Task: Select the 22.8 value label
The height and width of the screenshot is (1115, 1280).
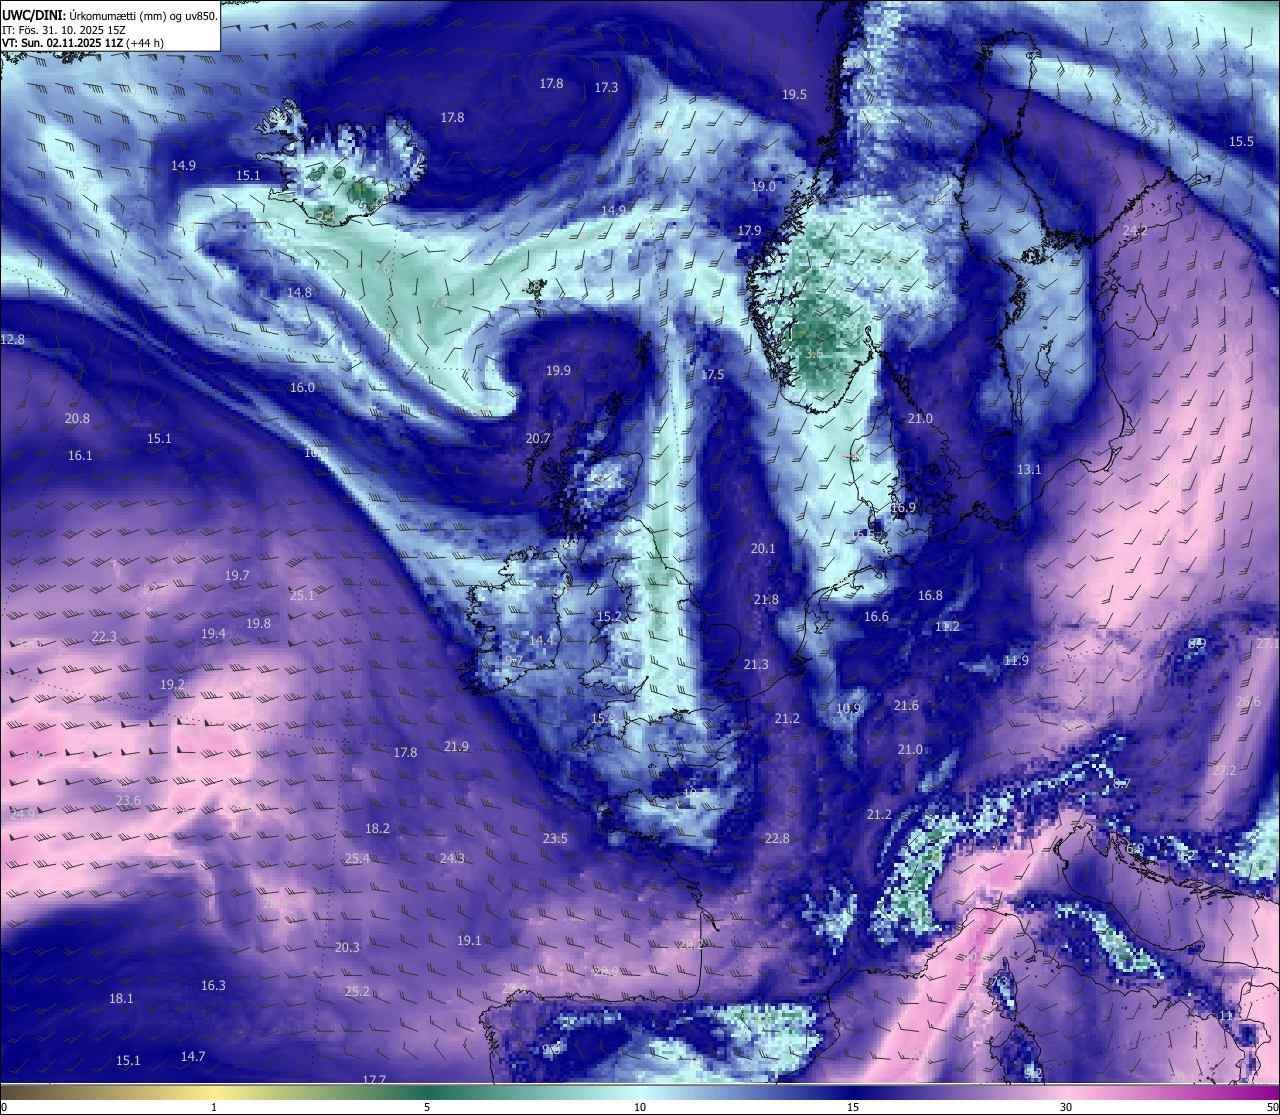Action: pos(776,839)
